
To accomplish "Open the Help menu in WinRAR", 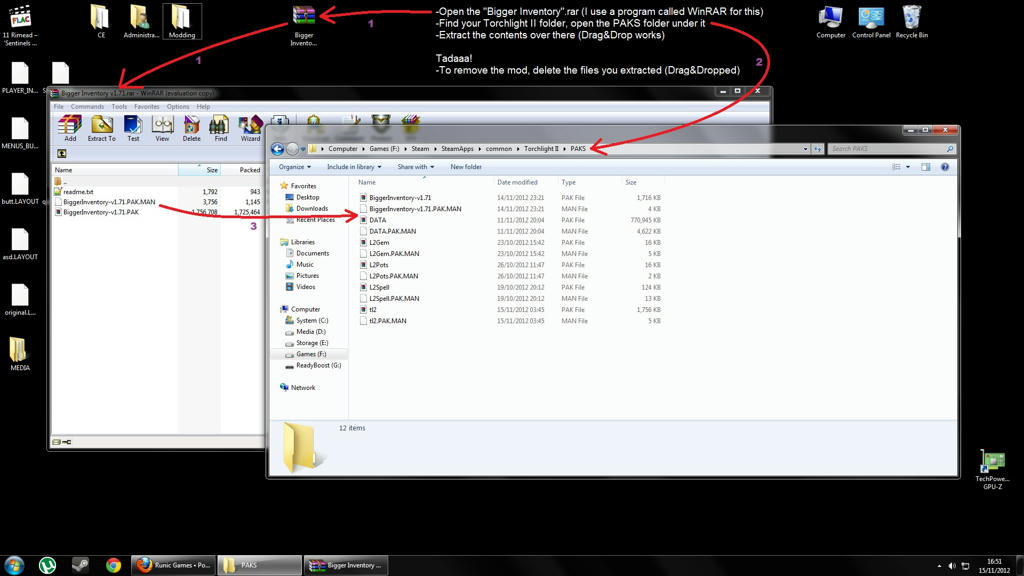I will (203, 106).
